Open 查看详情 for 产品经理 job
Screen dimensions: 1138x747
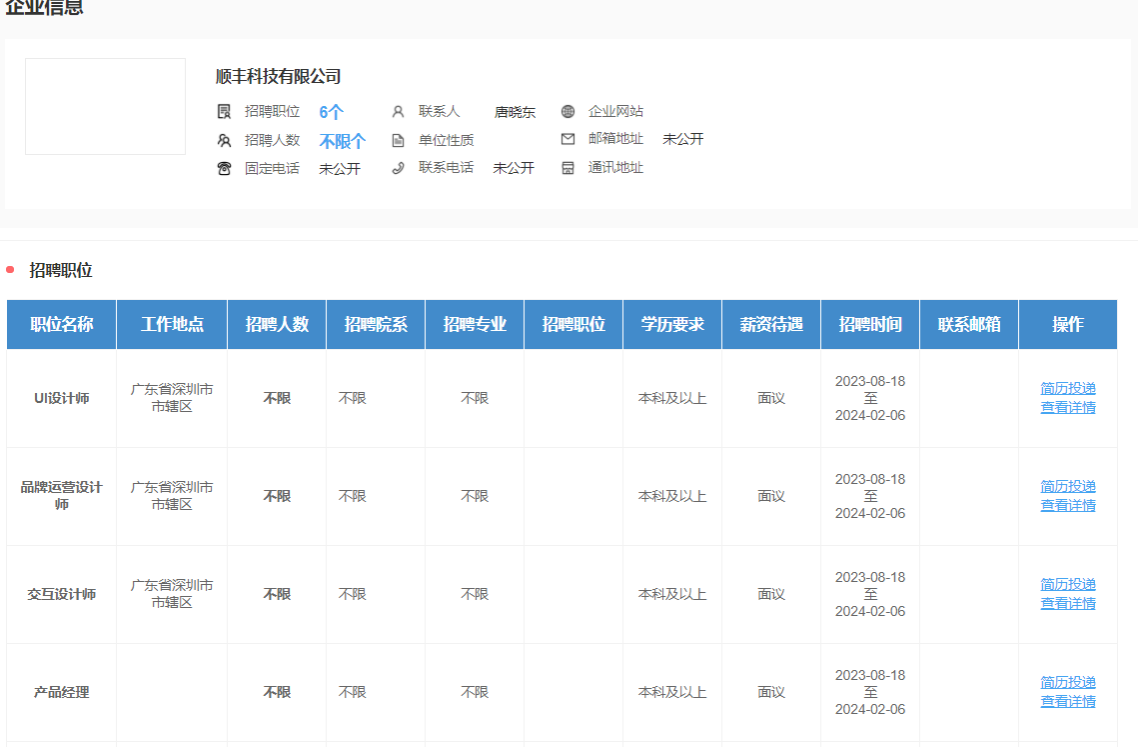(x=1068, y=701)
